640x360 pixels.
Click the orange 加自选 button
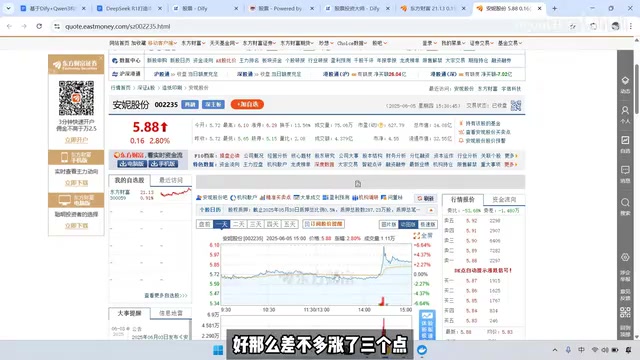[247, 104]
